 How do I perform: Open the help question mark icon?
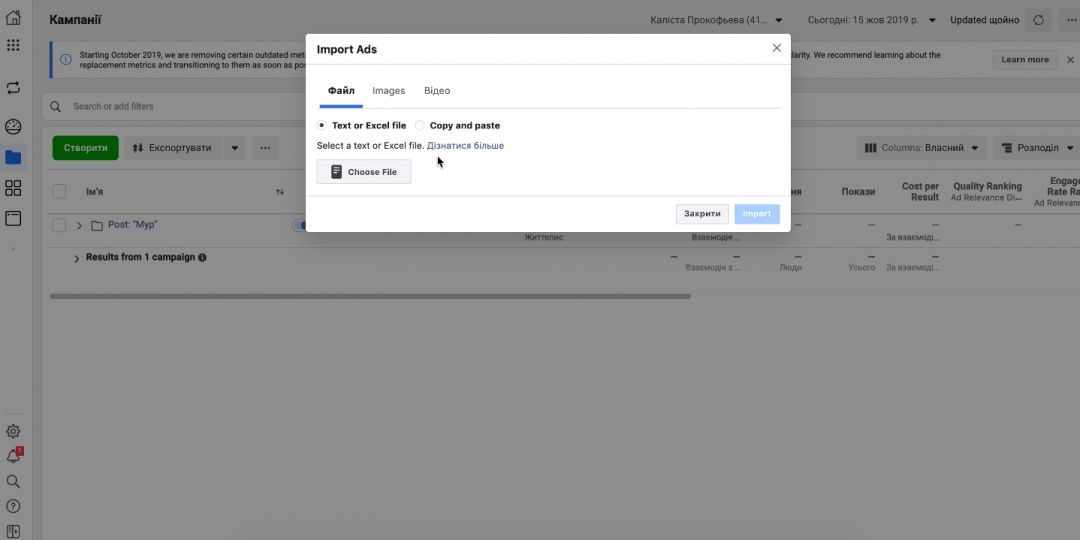click(x=13, y=506)
